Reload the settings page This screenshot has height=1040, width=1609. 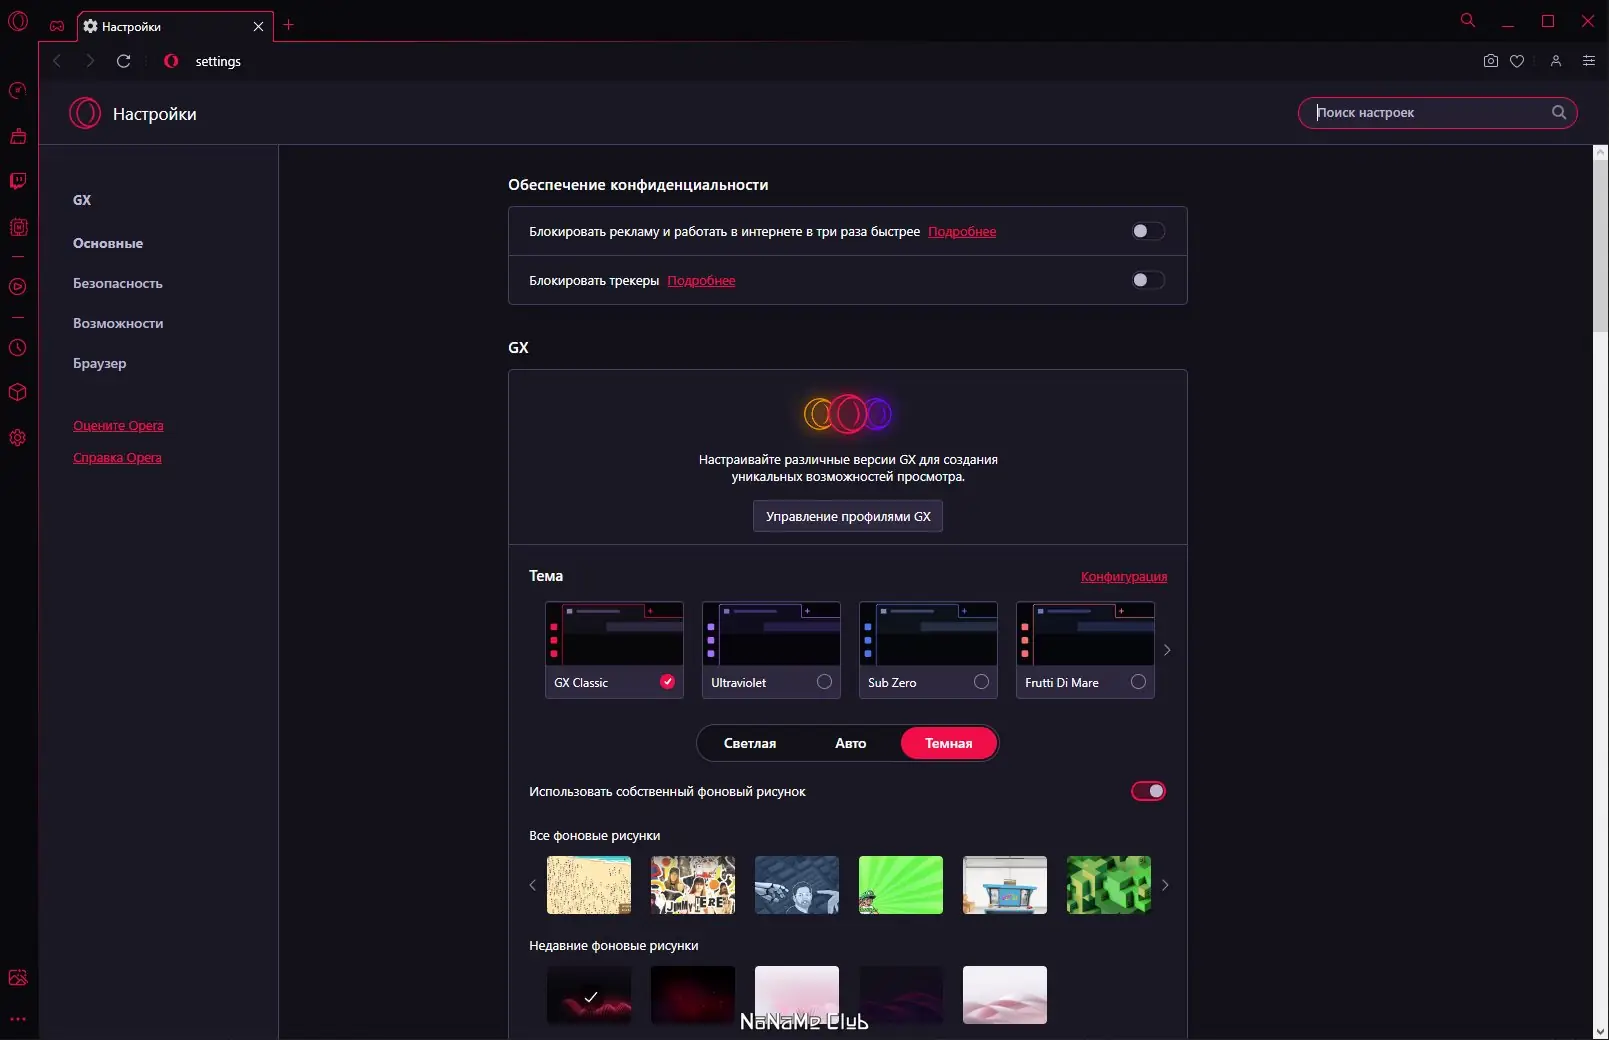pyautogui.click(x=124, y=61)
